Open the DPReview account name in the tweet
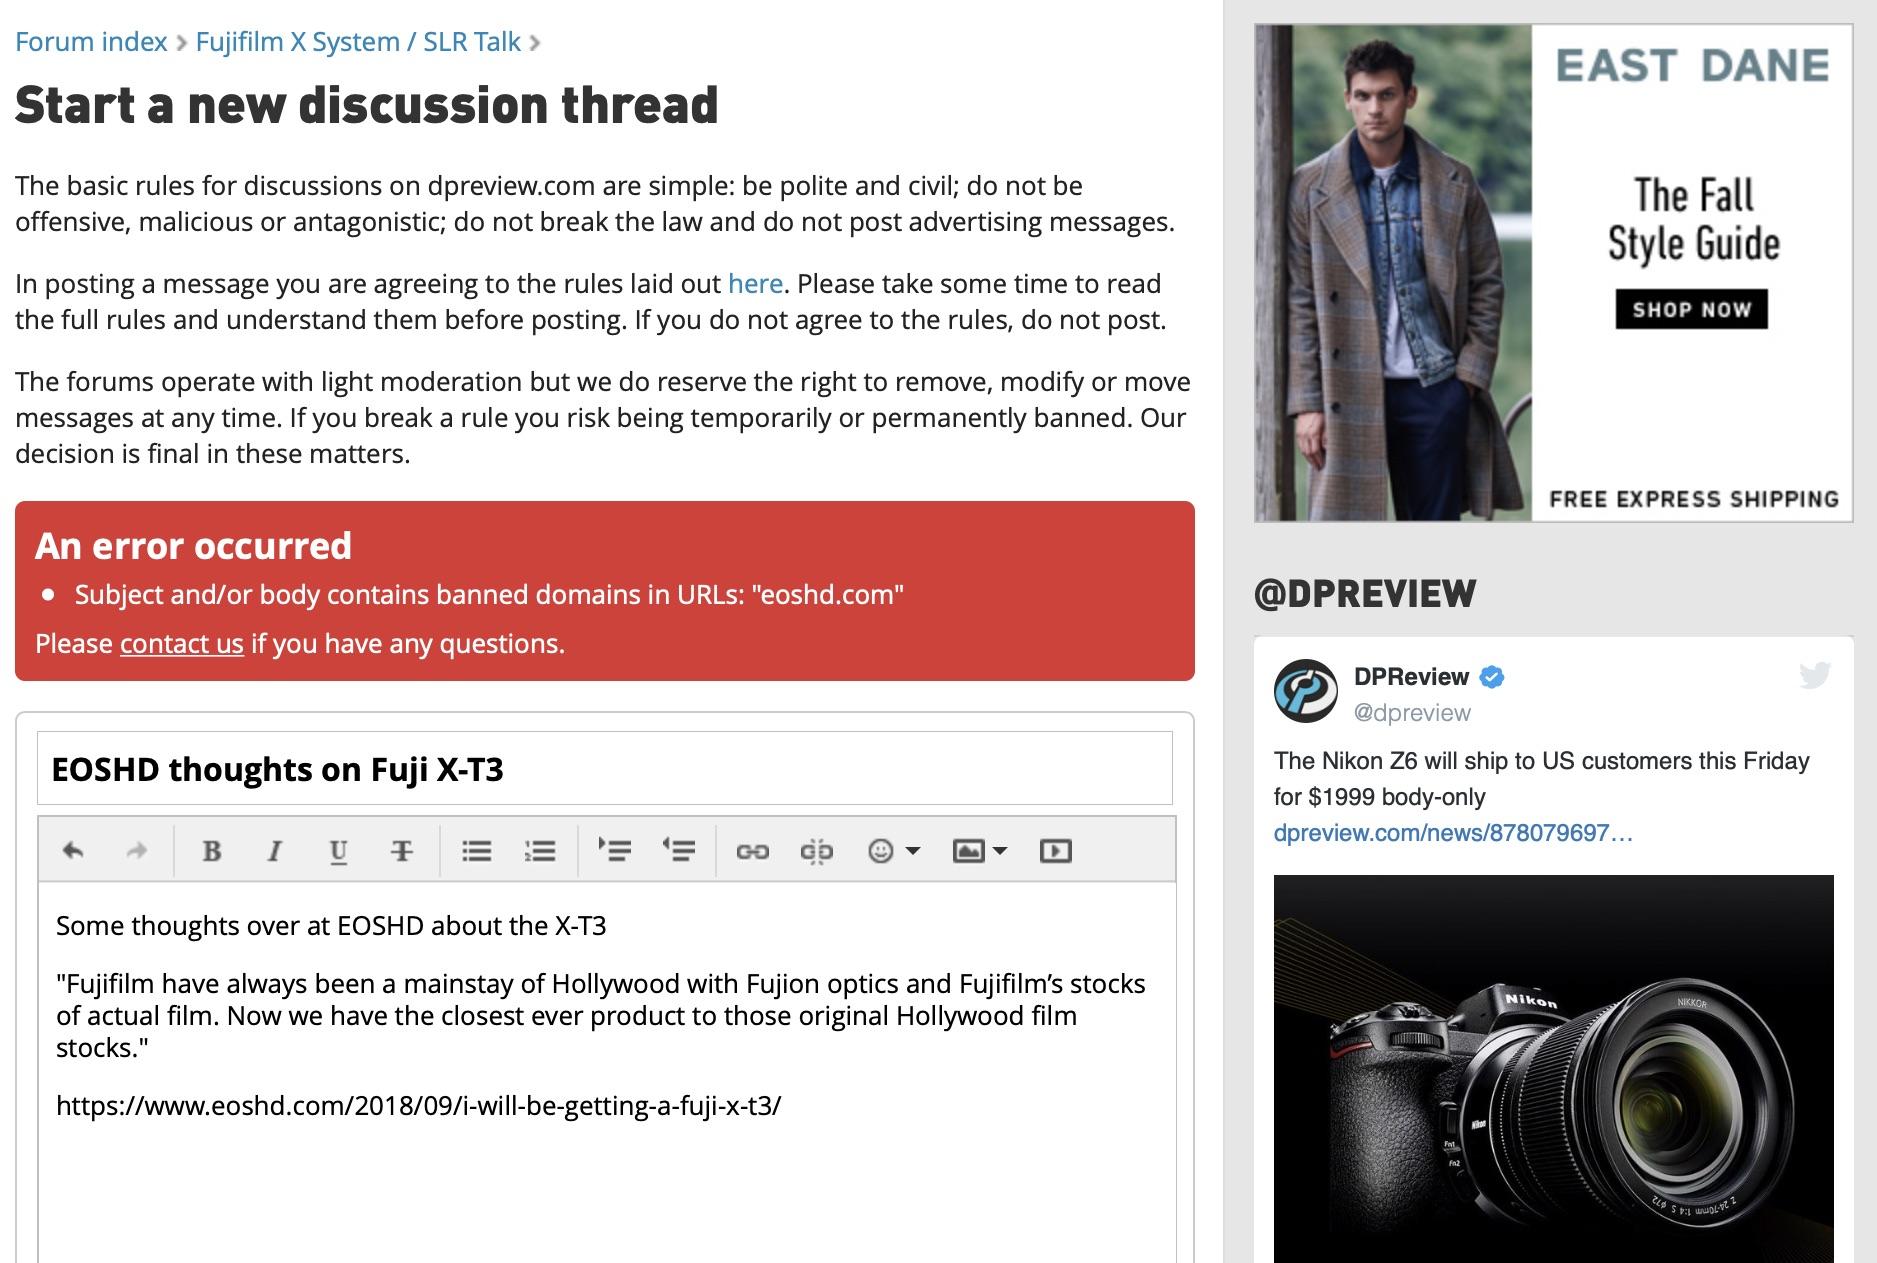Screen dimensions: 1877x1263 click(x=1411, y=677)
